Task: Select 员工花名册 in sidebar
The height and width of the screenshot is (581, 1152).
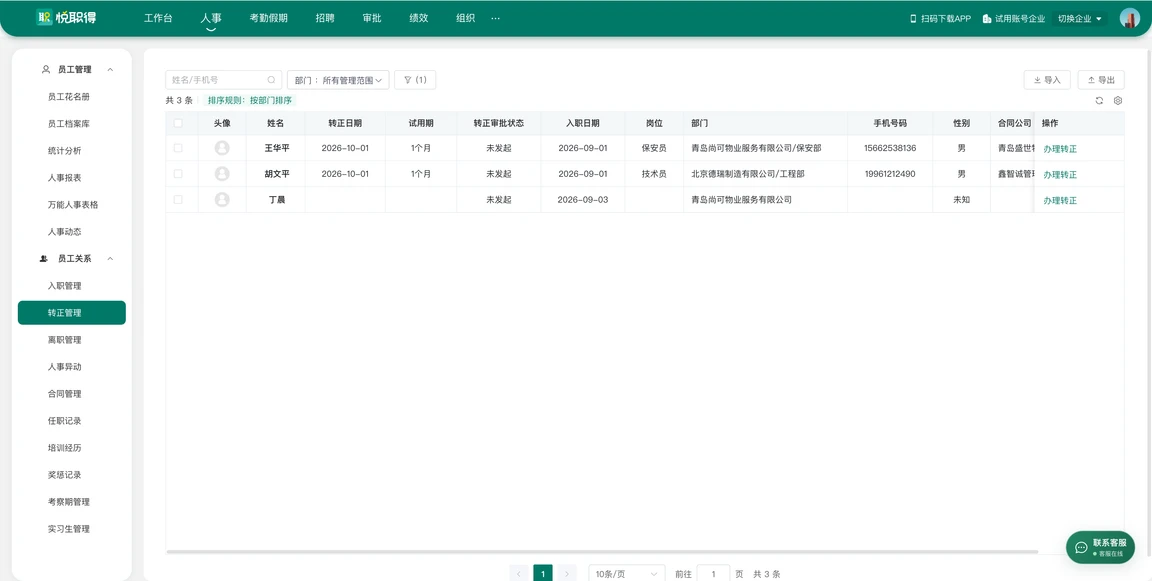Action: click(x=72, y=96)
